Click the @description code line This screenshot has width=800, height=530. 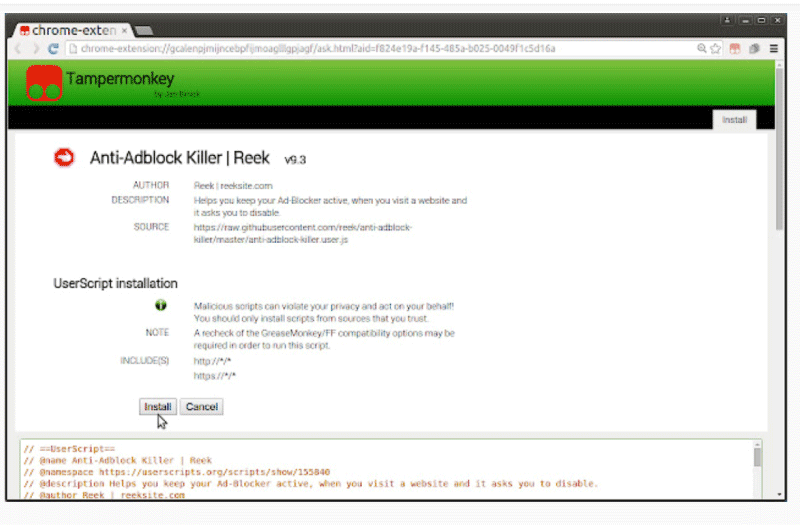pos(310,484)
